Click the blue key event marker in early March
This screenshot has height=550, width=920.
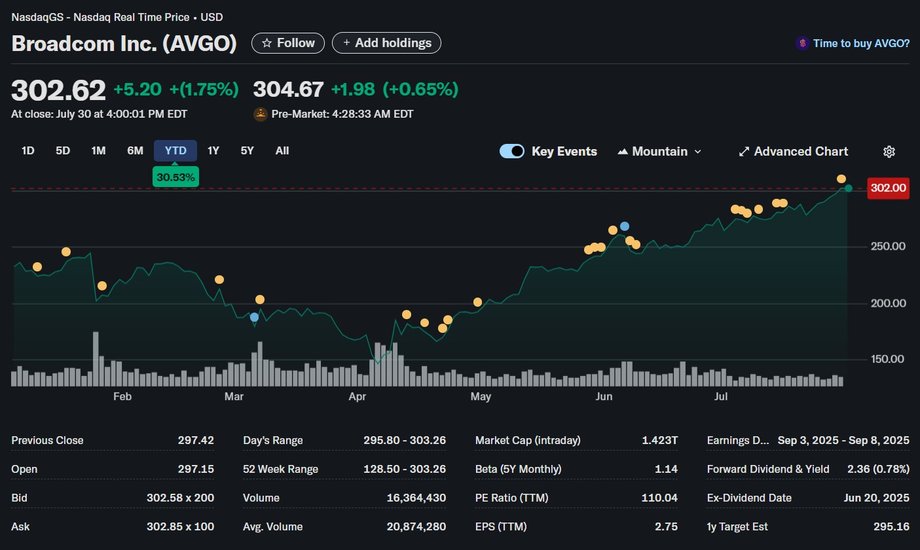point(254,317)
